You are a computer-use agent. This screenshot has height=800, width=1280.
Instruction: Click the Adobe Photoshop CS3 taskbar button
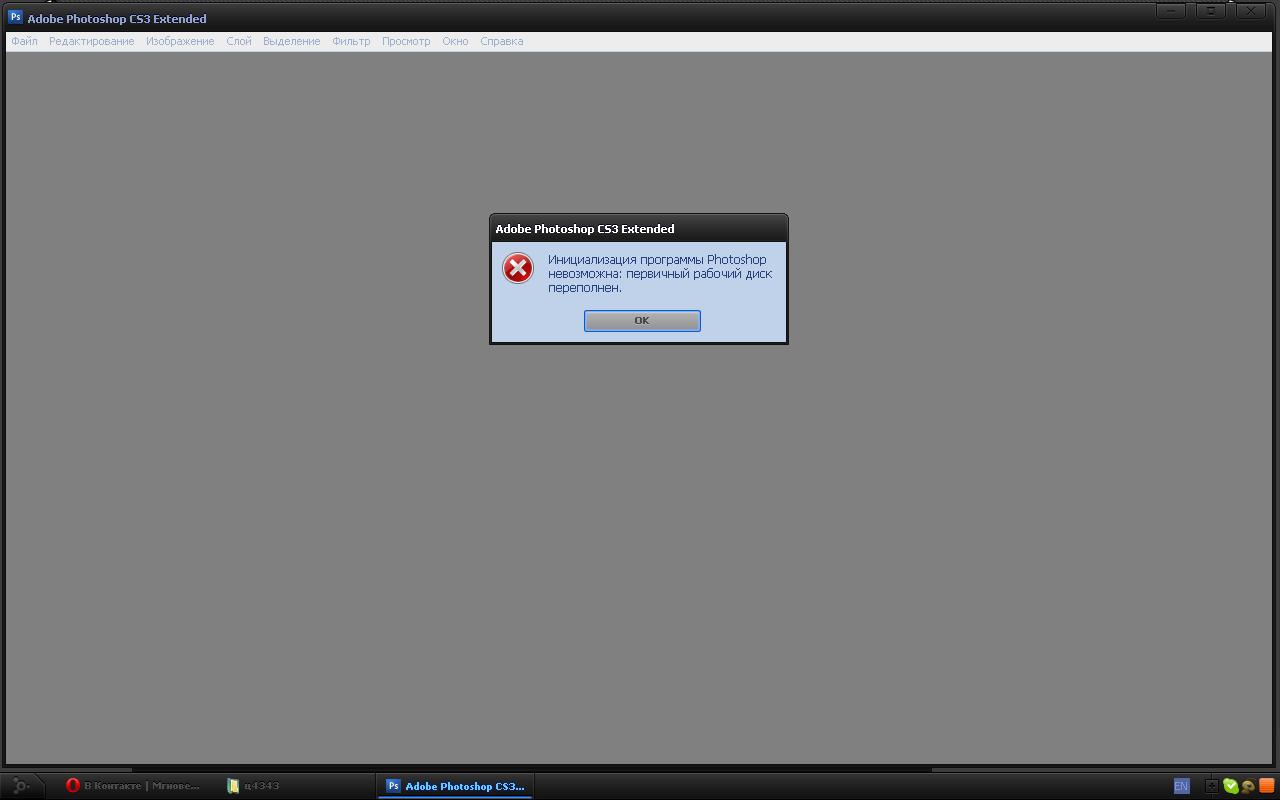point(455,786)
